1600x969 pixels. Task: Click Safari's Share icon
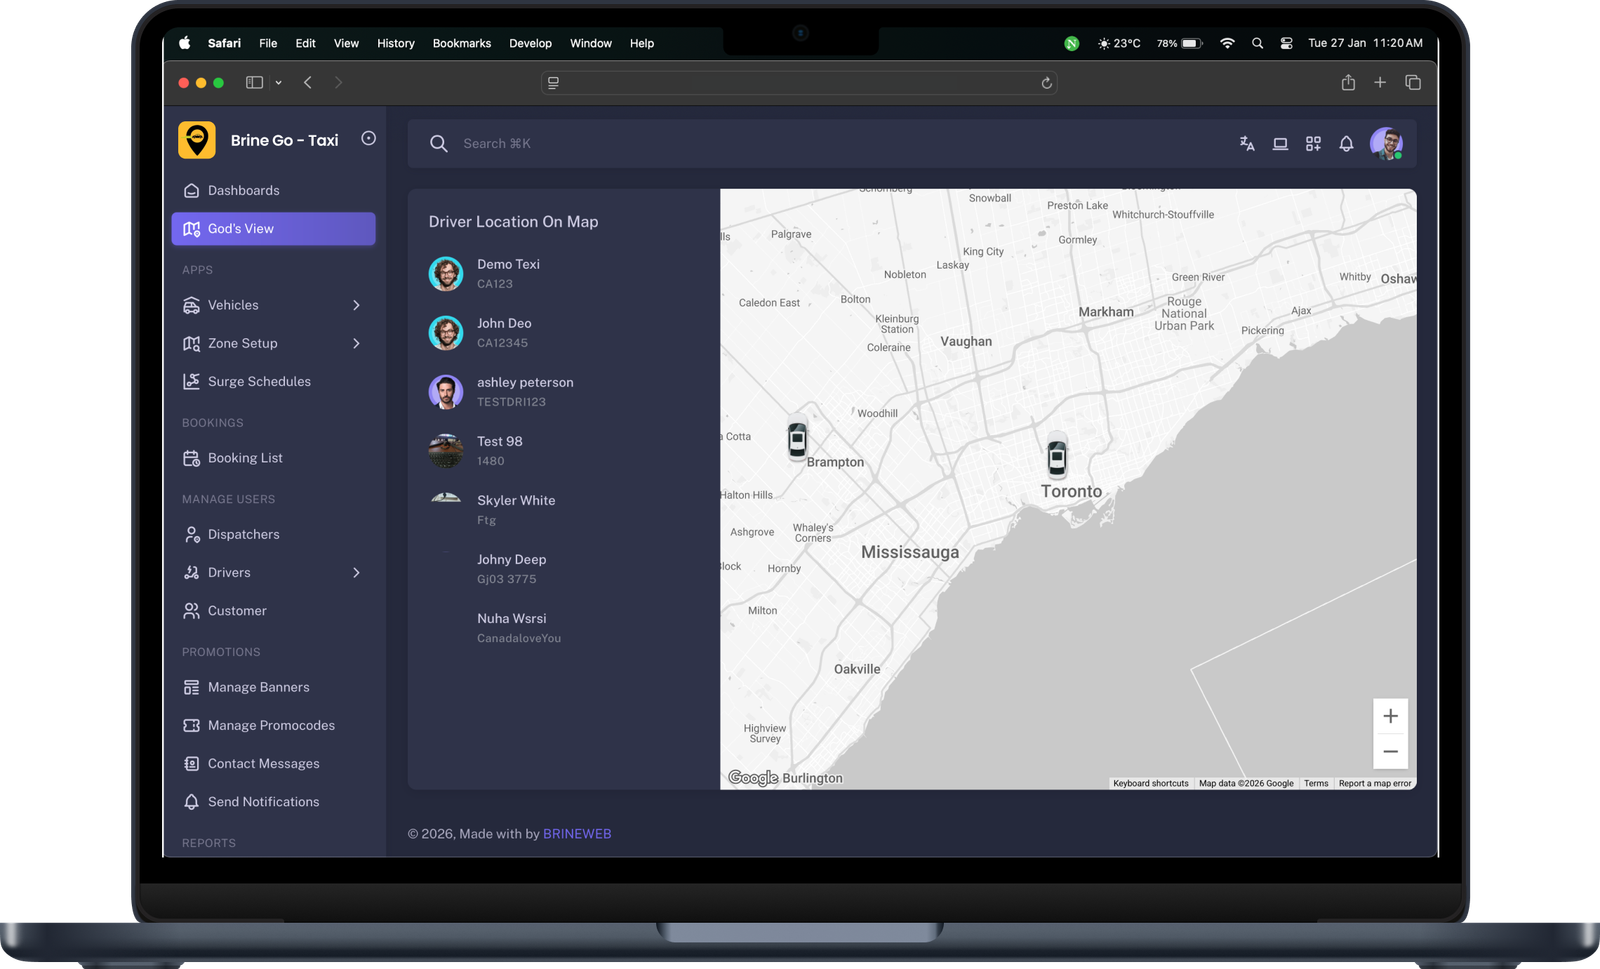tap(1348, 83)
